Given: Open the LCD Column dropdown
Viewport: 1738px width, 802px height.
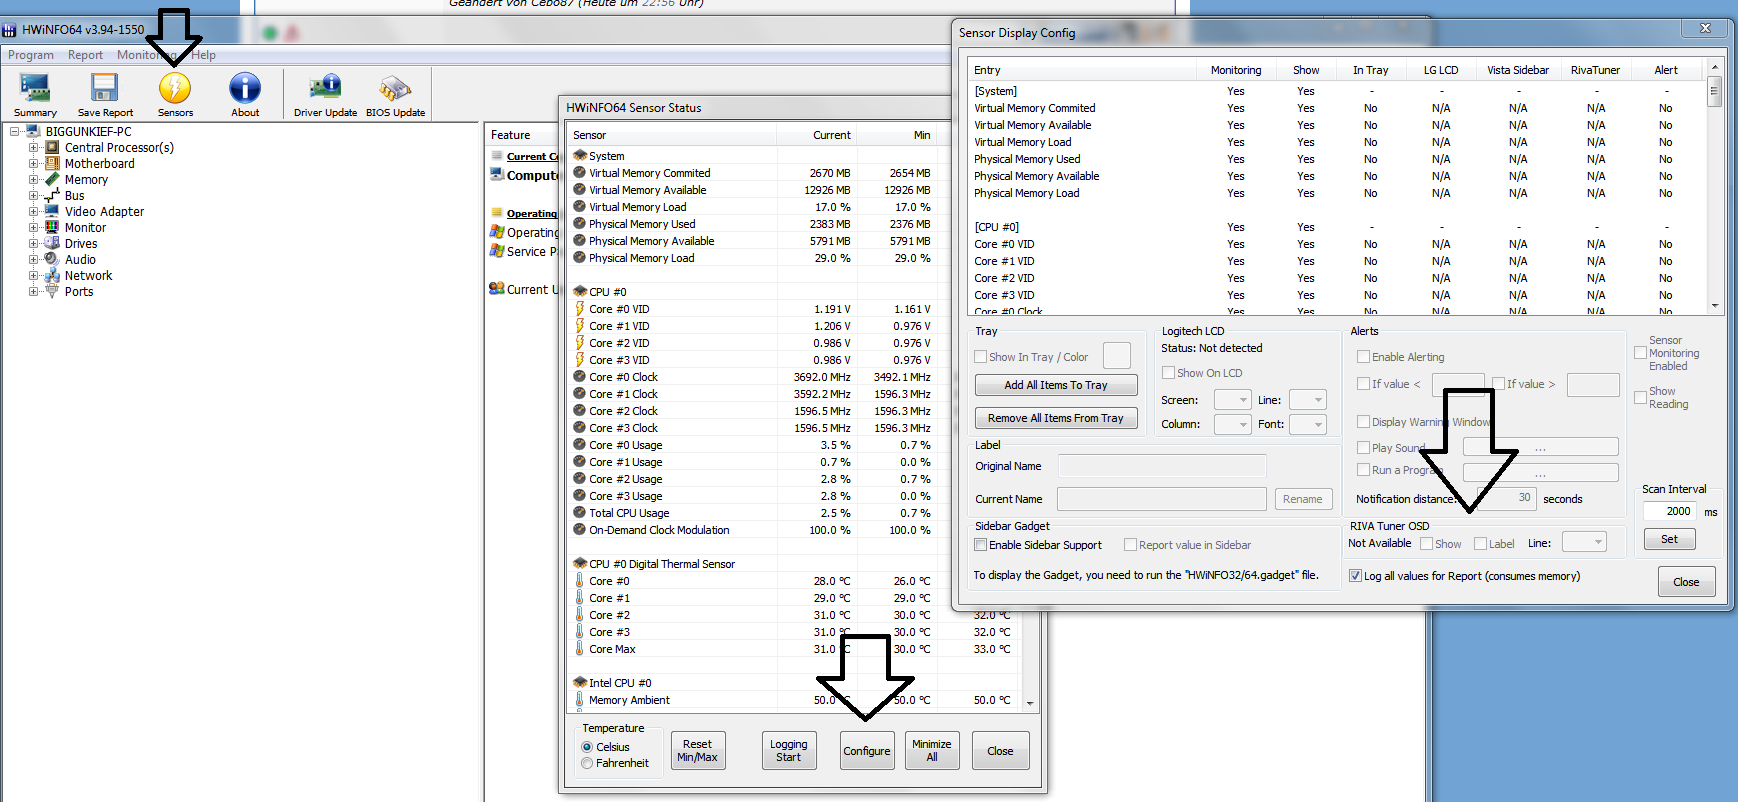Looking at the screenshot, I should [x=1232, y=424].
